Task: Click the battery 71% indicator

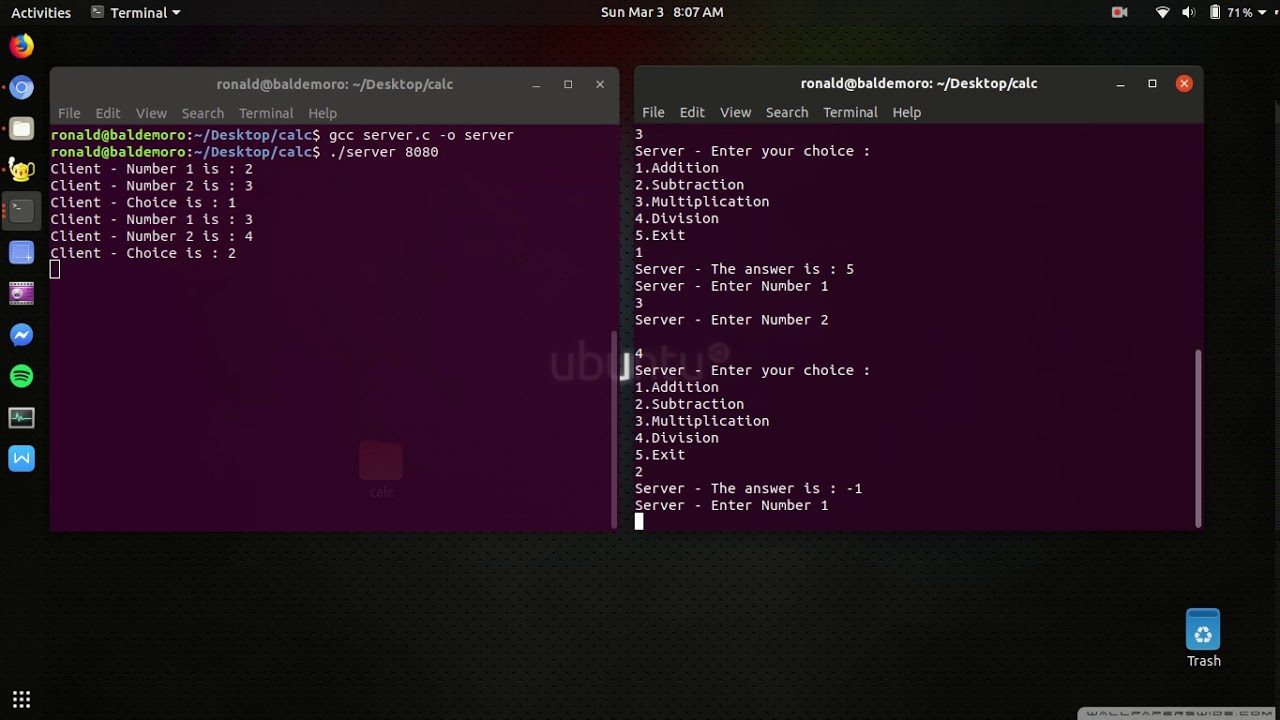Action: coord(1230,12)
